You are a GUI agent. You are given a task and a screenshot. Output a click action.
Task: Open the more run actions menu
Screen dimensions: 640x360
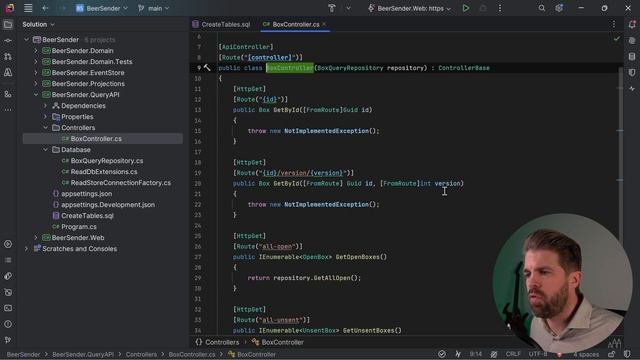coord(500,8)
